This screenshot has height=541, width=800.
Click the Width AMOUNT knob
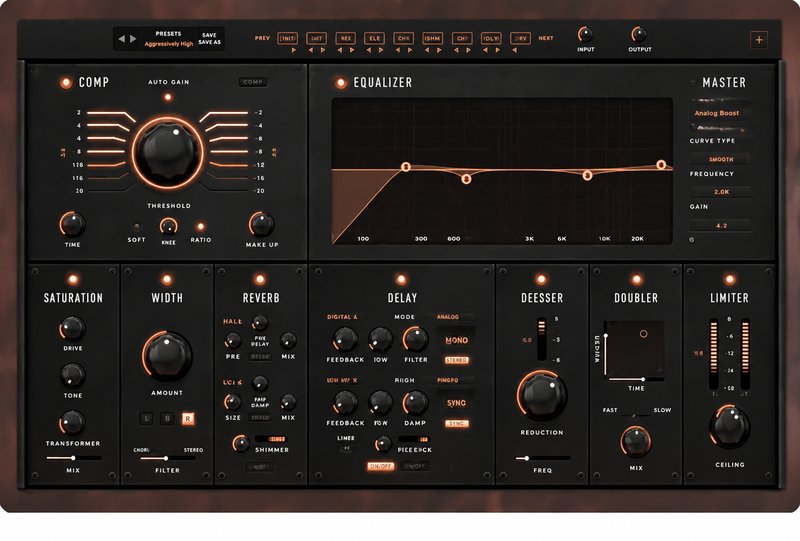click(x=167, y=356)
